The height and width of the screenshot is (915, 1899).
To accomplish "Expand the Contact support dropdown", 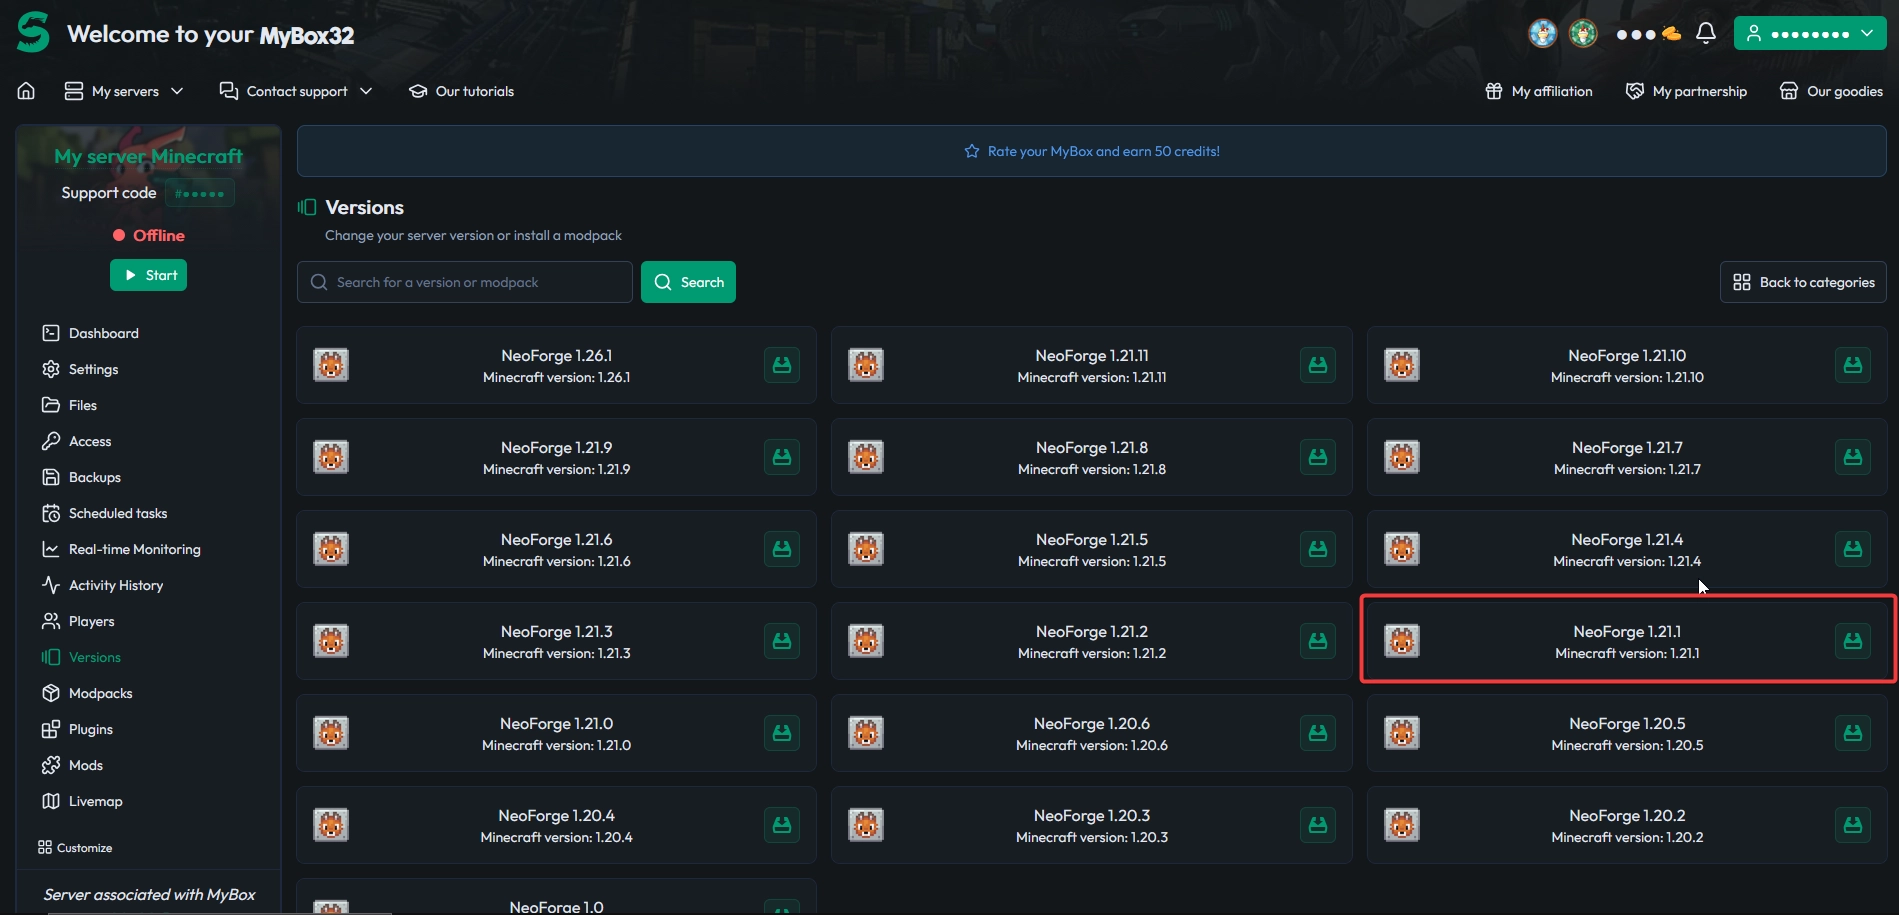I will point(296,91).
